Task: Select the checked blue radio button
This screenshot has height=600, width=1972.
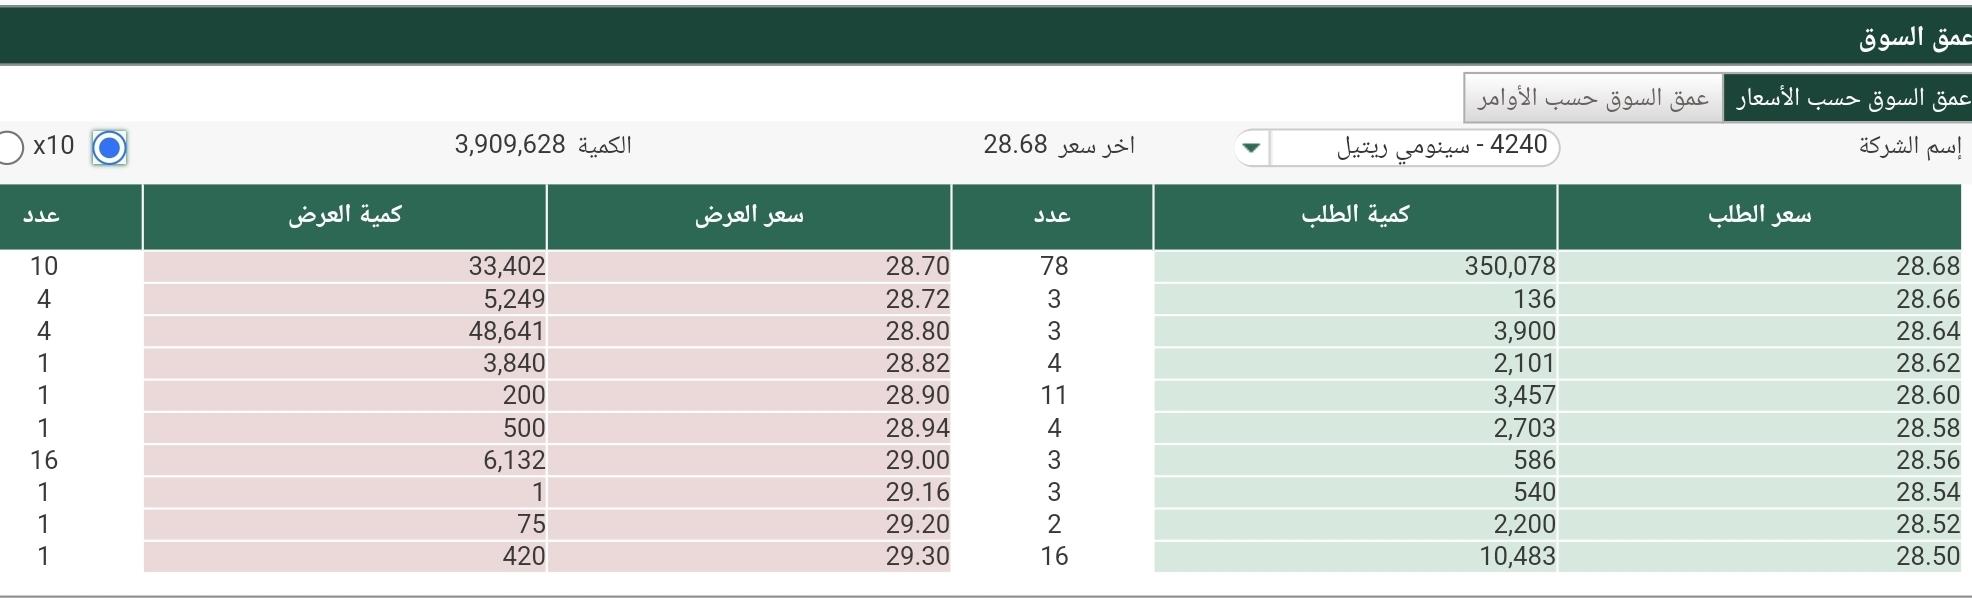Action: coord(109,148)
